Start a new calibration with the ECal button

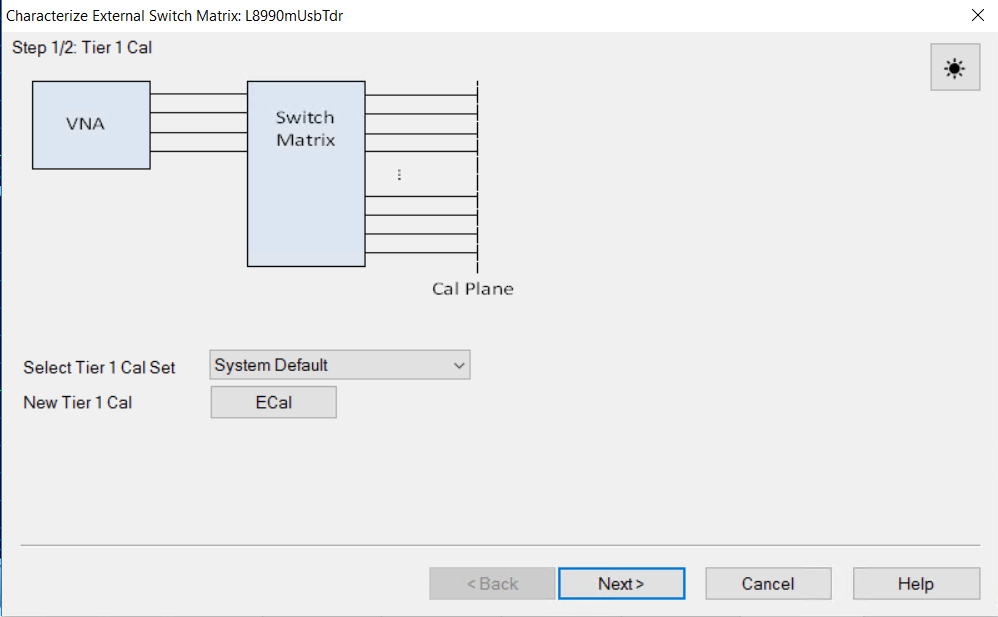pyautogui.click(x=273, y=402)
